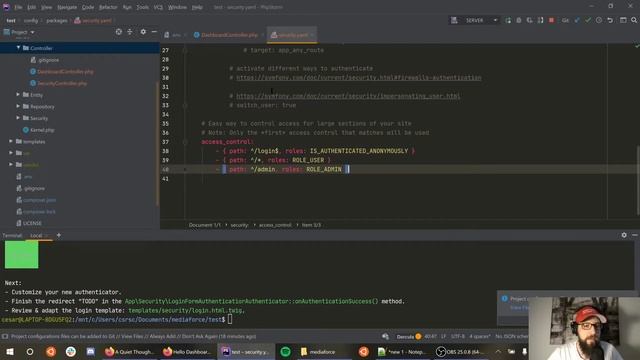
Task: Click the Run icon next to SERVER dropdown
Action: tap(508, 20)
